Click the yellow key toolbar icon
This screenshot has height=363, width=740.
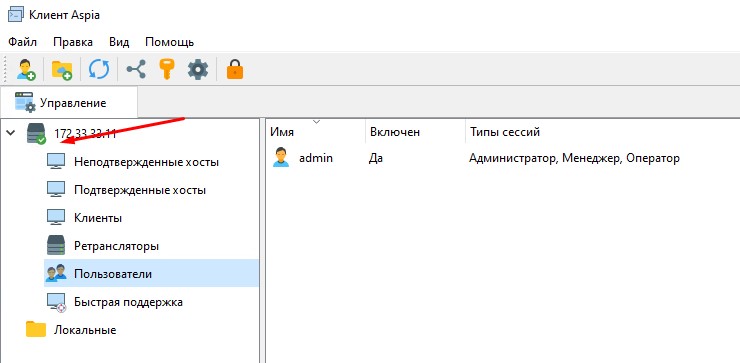[166, 69]
